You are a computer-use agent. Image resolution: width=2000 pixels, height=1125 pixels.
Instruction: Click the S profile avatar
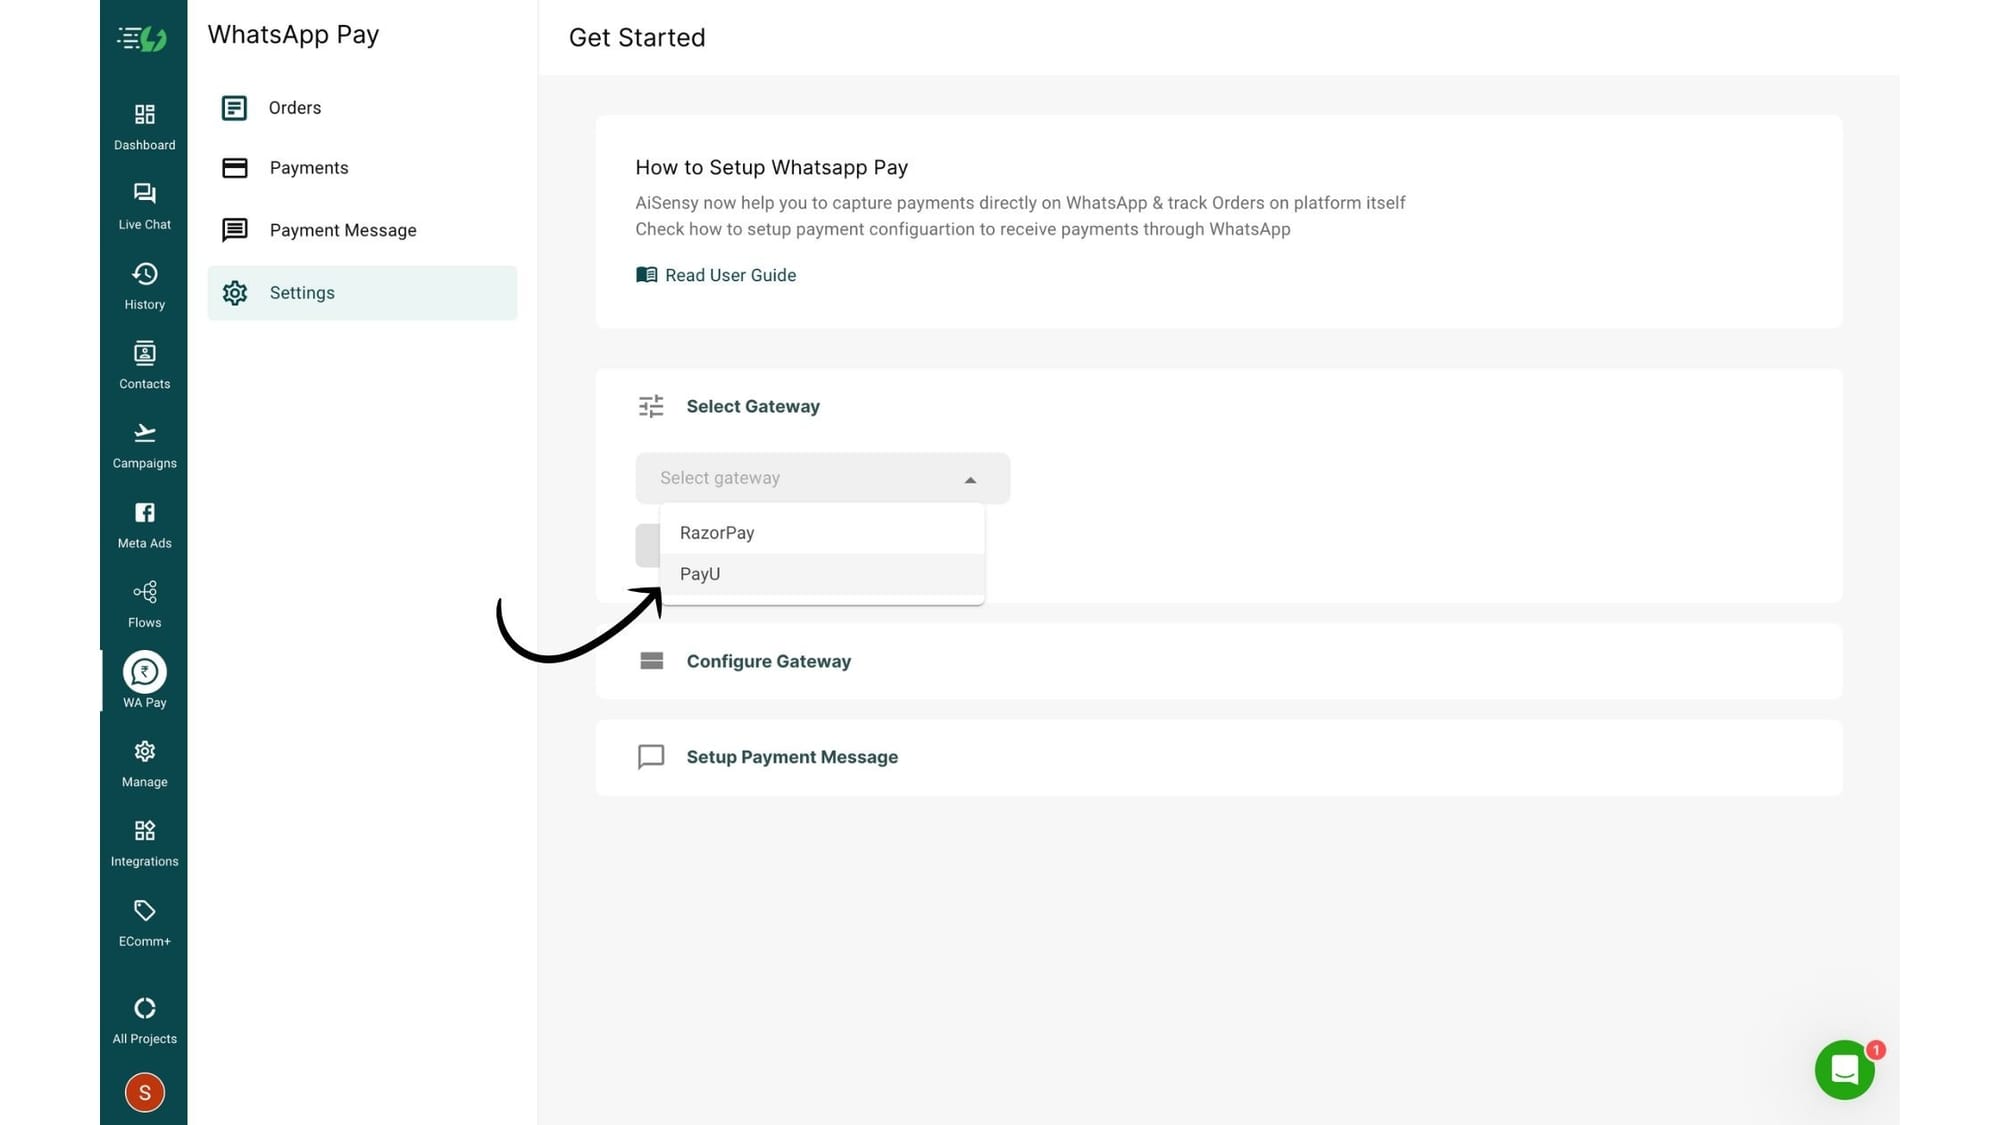(144, 1092)
